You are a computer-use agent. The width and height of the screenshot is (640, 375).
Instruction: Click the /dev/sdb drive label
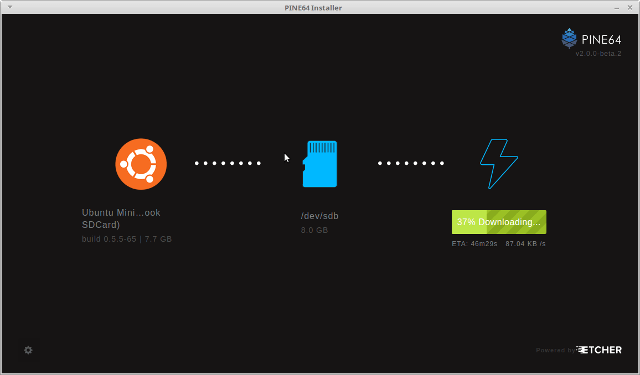tap(320, 216)
